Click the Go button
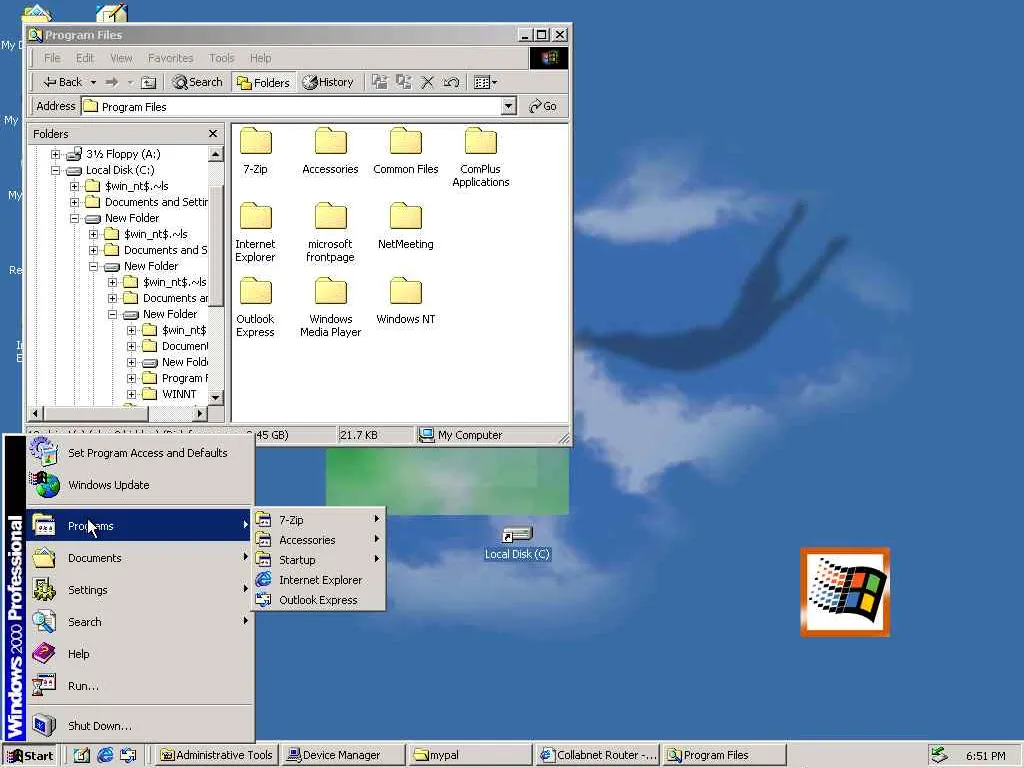 (x=543, y=106)
